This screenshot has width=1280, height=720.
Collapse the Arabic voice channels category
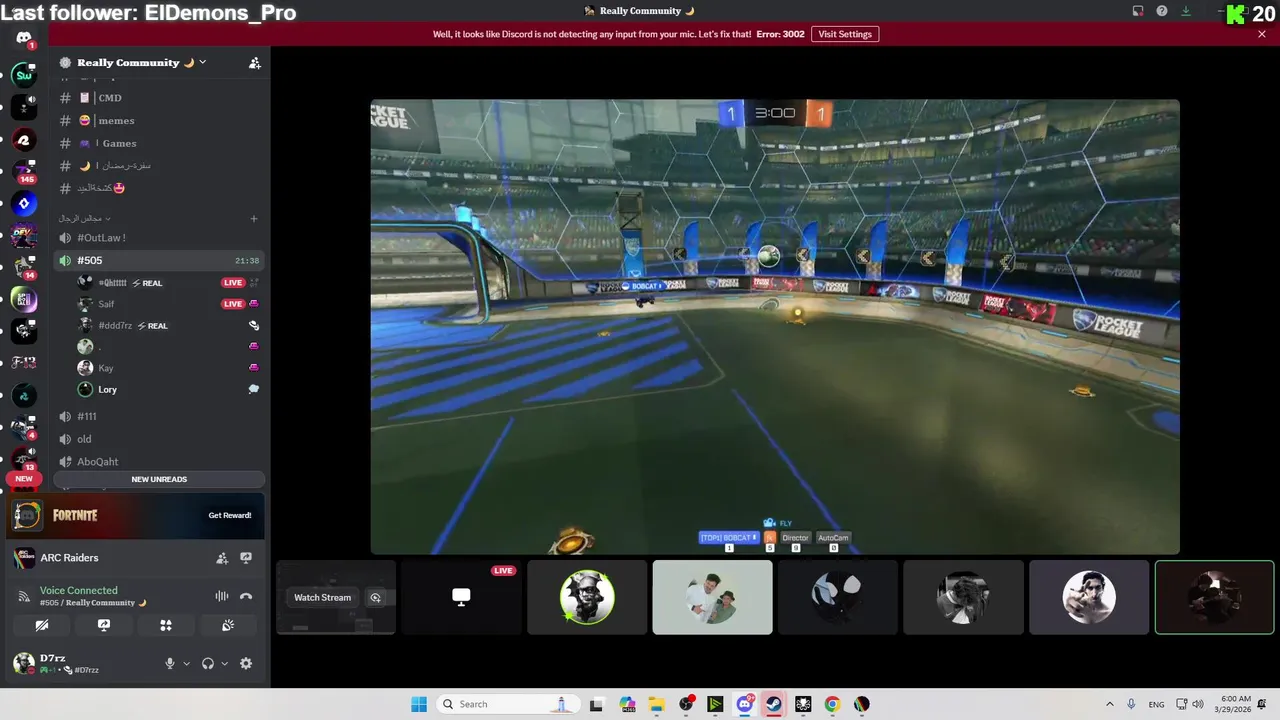pos(84,218)
